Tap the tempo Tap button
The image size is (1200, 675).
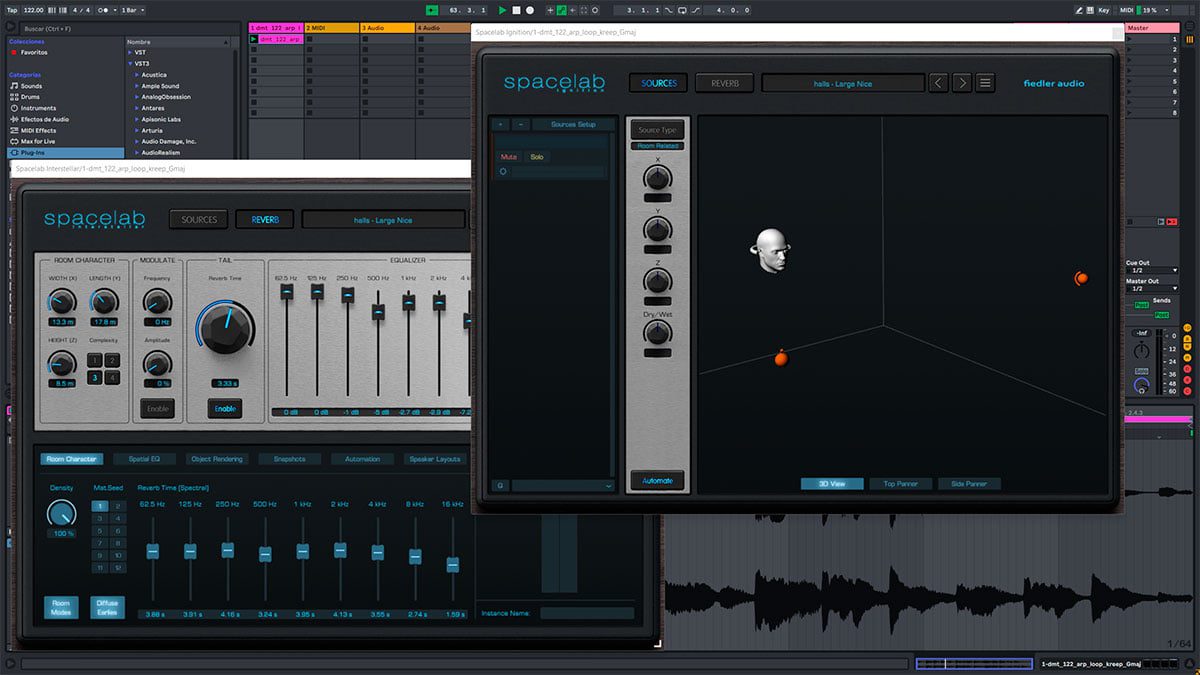coord(12,10)
